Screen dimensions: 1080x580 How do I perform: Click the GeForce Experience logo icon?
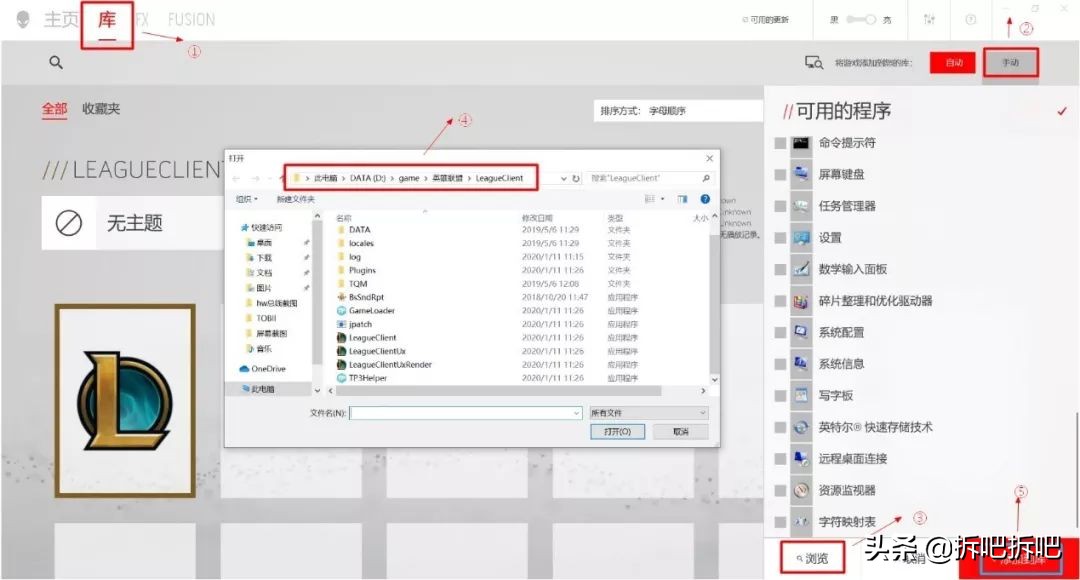(x=22, y=18)
